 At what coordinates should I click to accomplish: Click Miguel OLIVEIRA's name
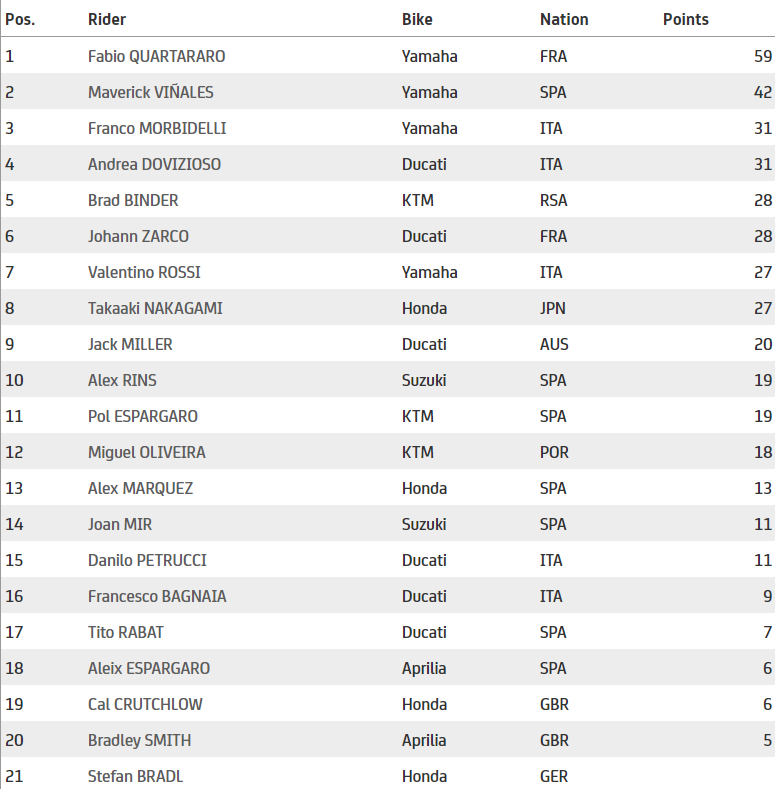[x=146, y=452]
